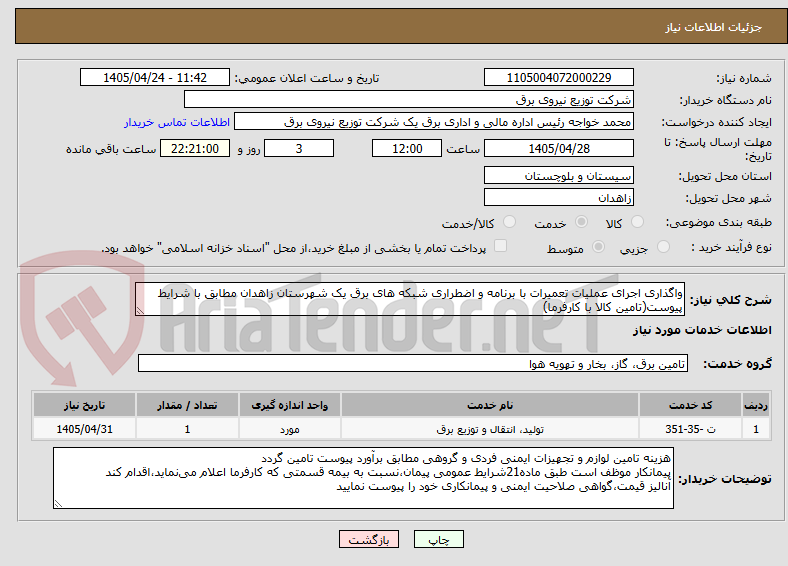Click the buyer name field شرکت توزیع نیروی برق

(409, 100)
